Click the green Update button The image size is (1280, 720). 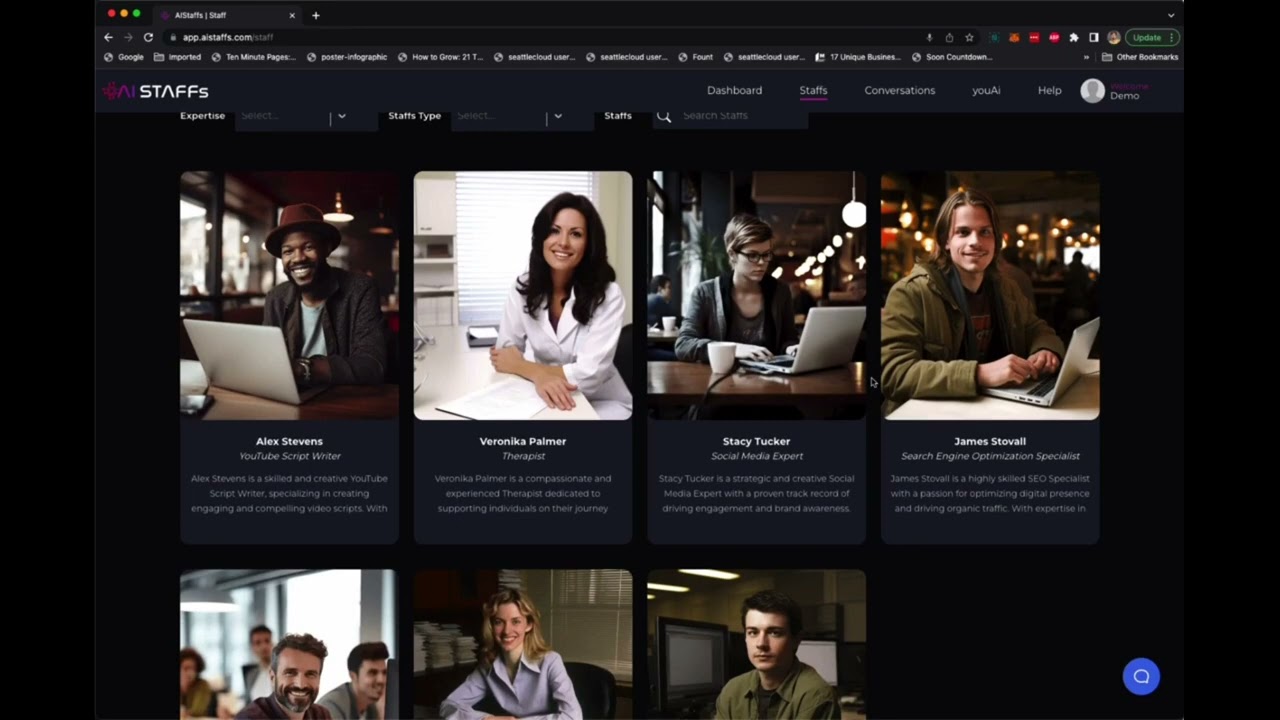(x=1153, y=37)
